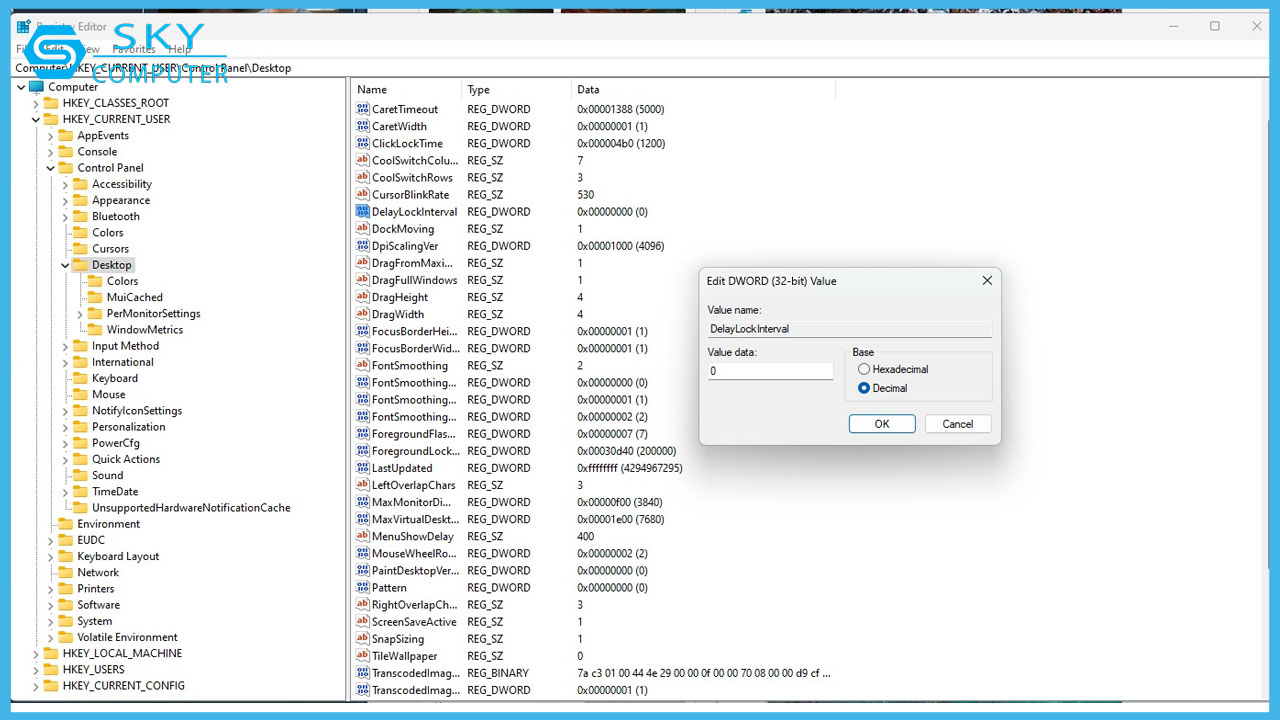
Task: Cancel the DWORD value edit
Action: pyautogui.click(x=957, y=423)
